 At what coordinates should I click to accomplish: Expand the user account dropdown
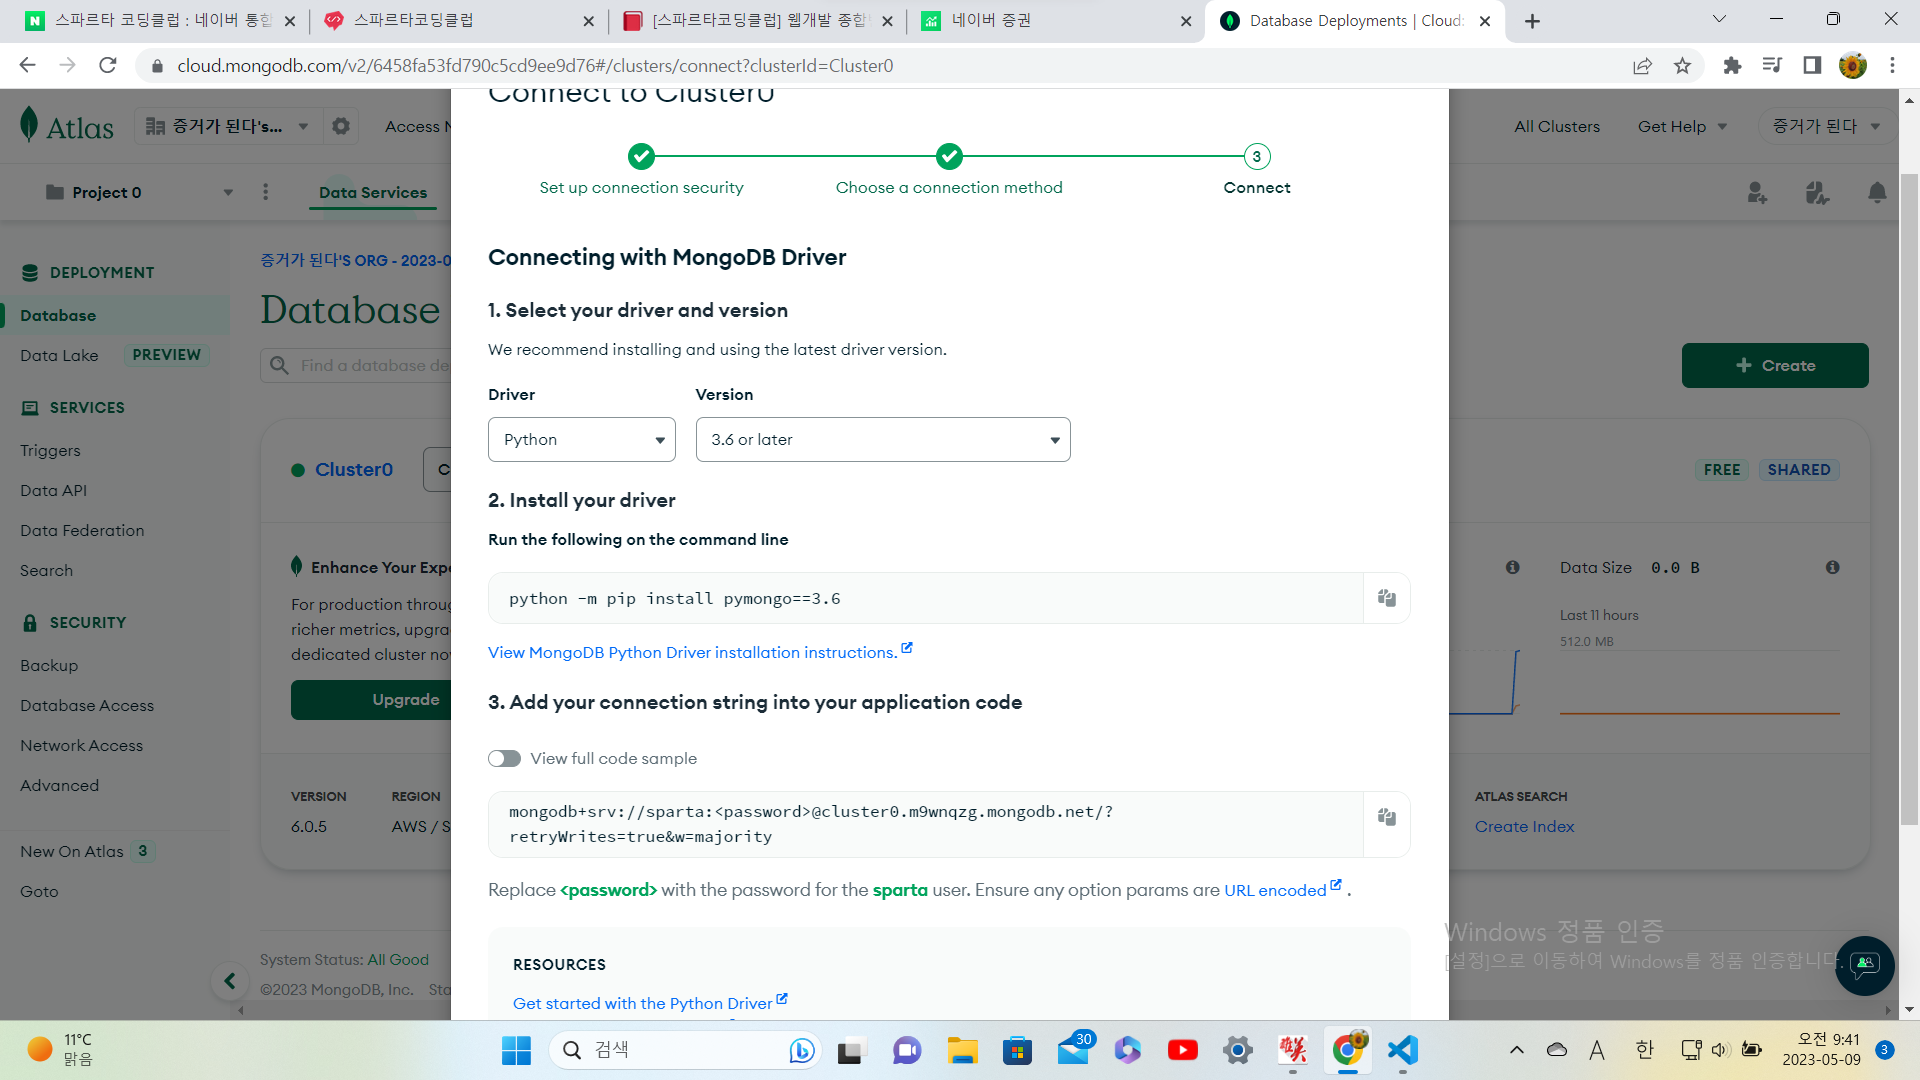[x=1826, y=127]
